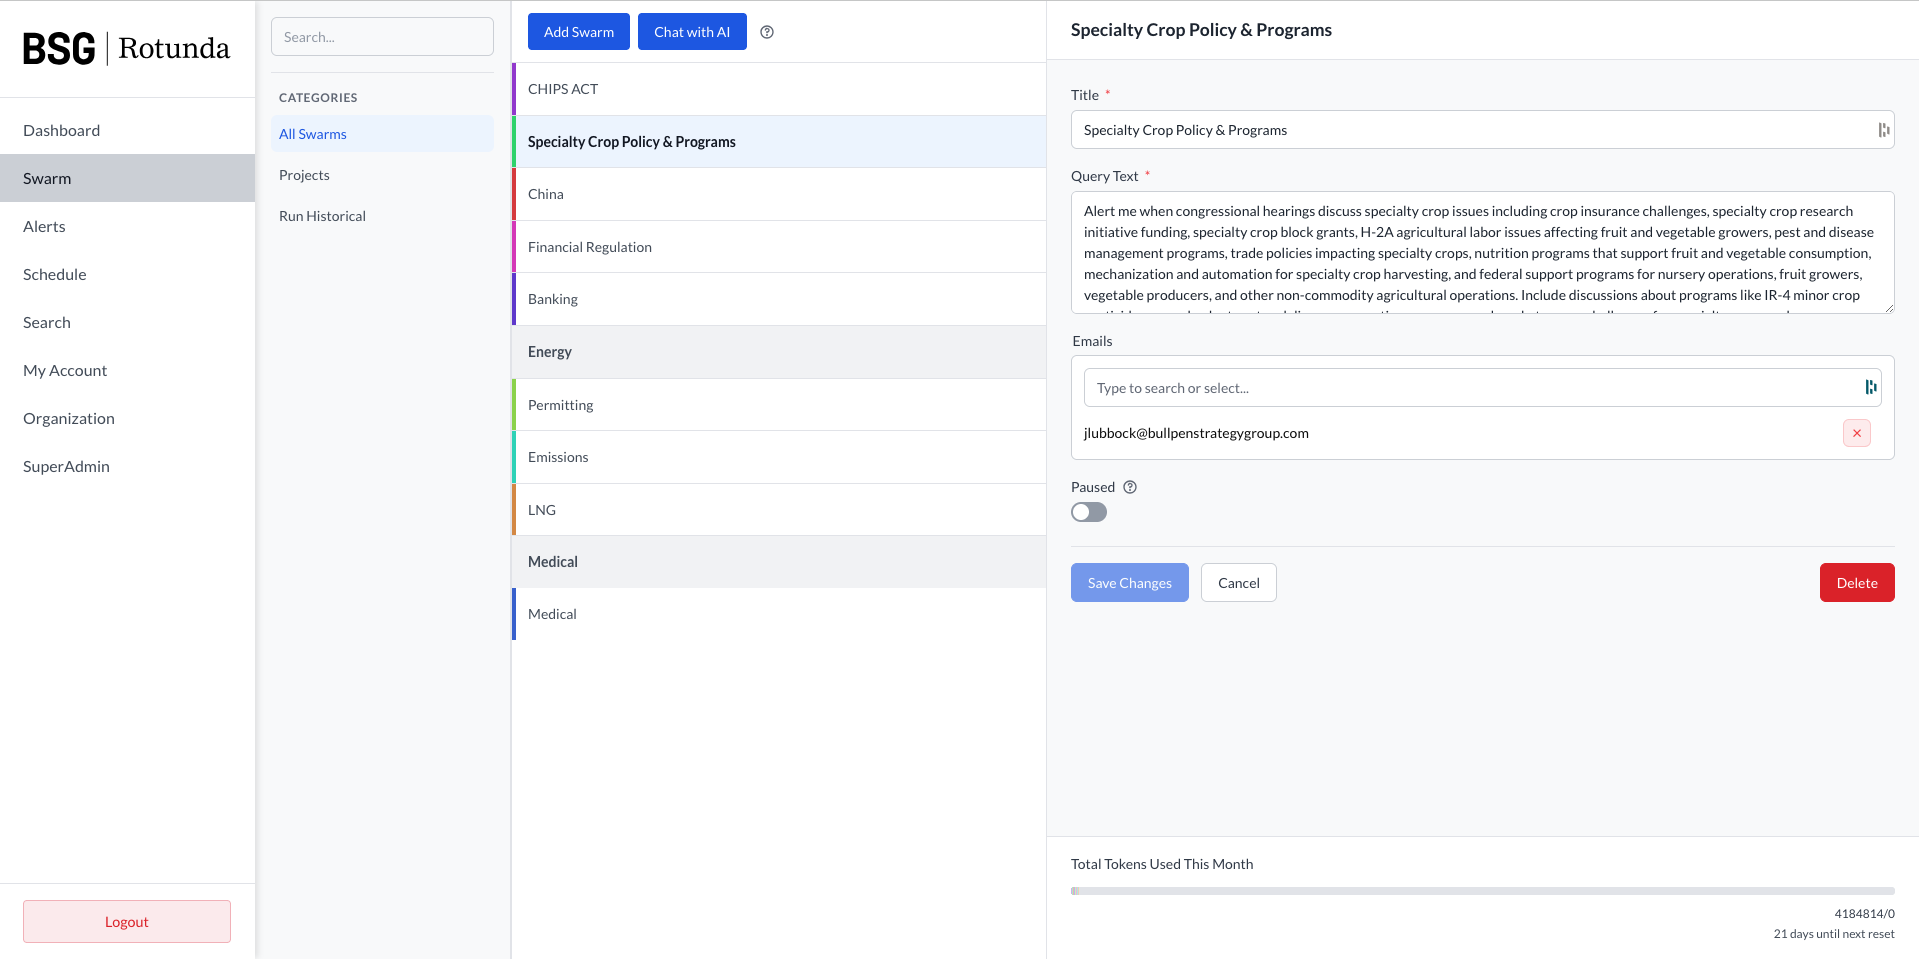
Task: Open the Emails search or select dropdown
Action: [x=1470, y=388]
